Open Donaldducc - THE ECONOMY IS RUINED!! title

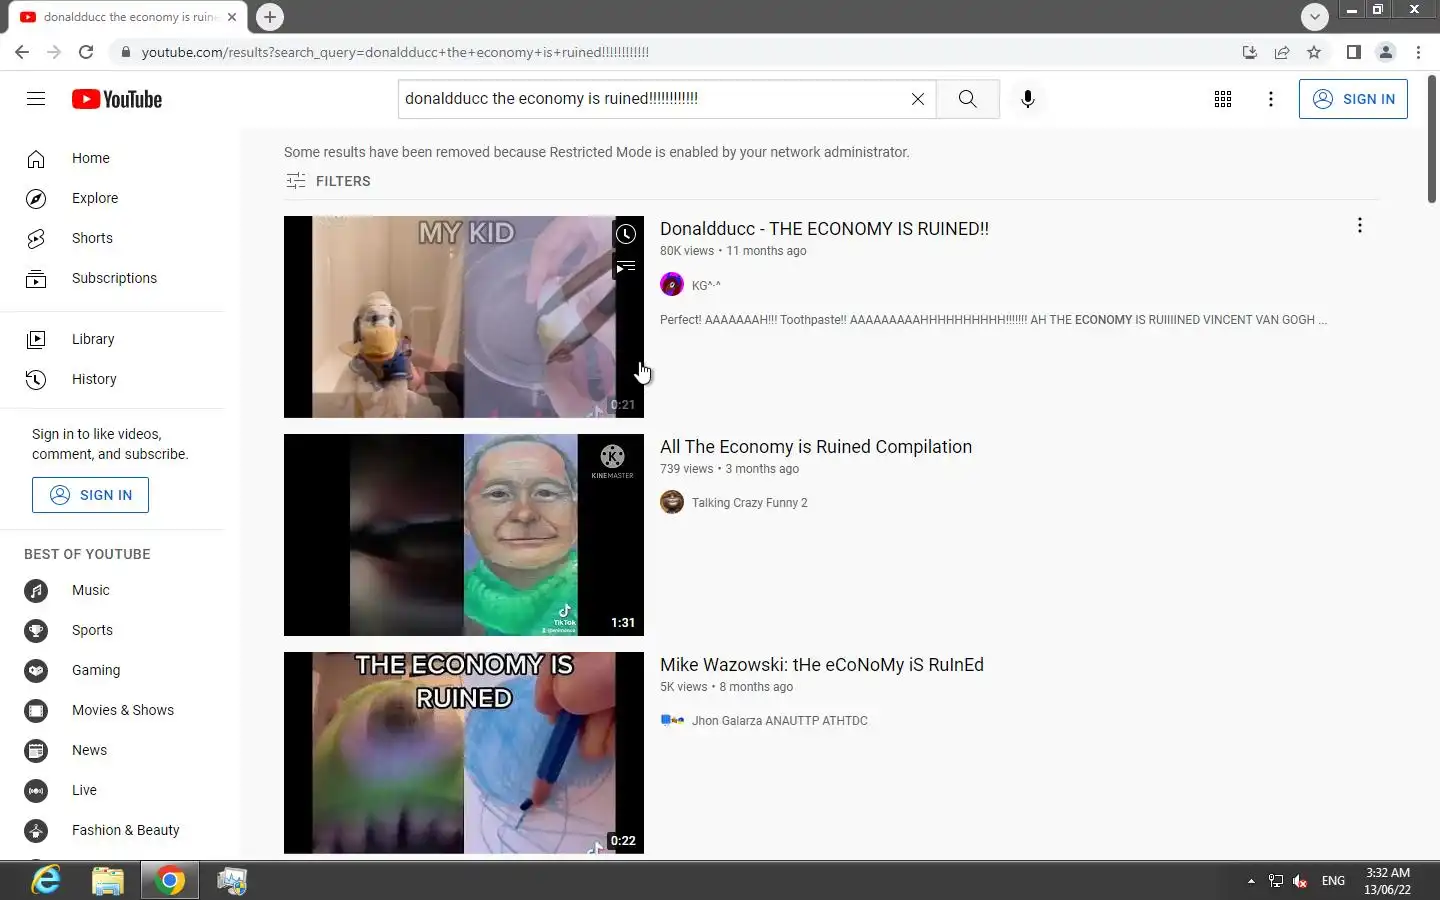pos(824,229)
